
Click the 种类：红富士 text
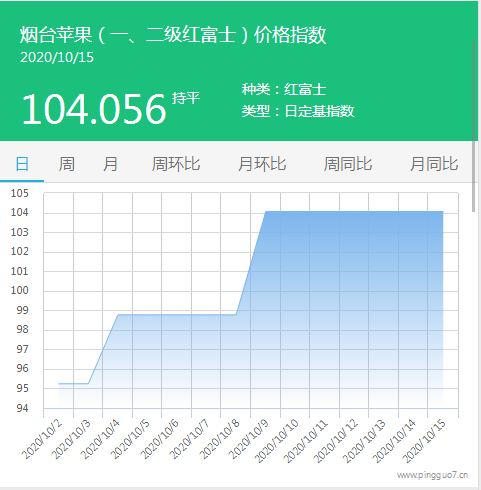point(284,89)
